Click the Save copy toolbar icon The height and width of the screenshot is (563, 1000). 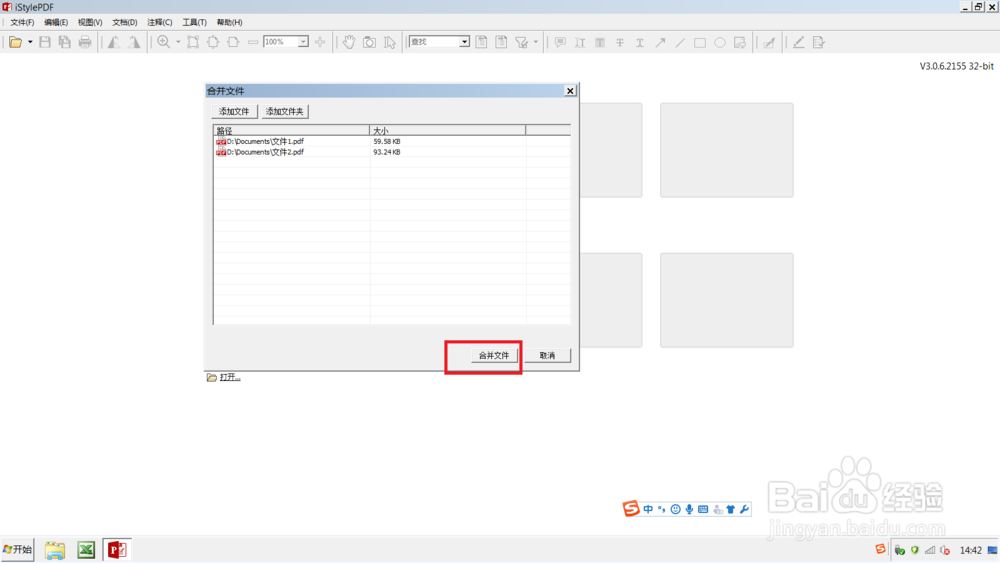pyautogui.click(x=64, y=42)
